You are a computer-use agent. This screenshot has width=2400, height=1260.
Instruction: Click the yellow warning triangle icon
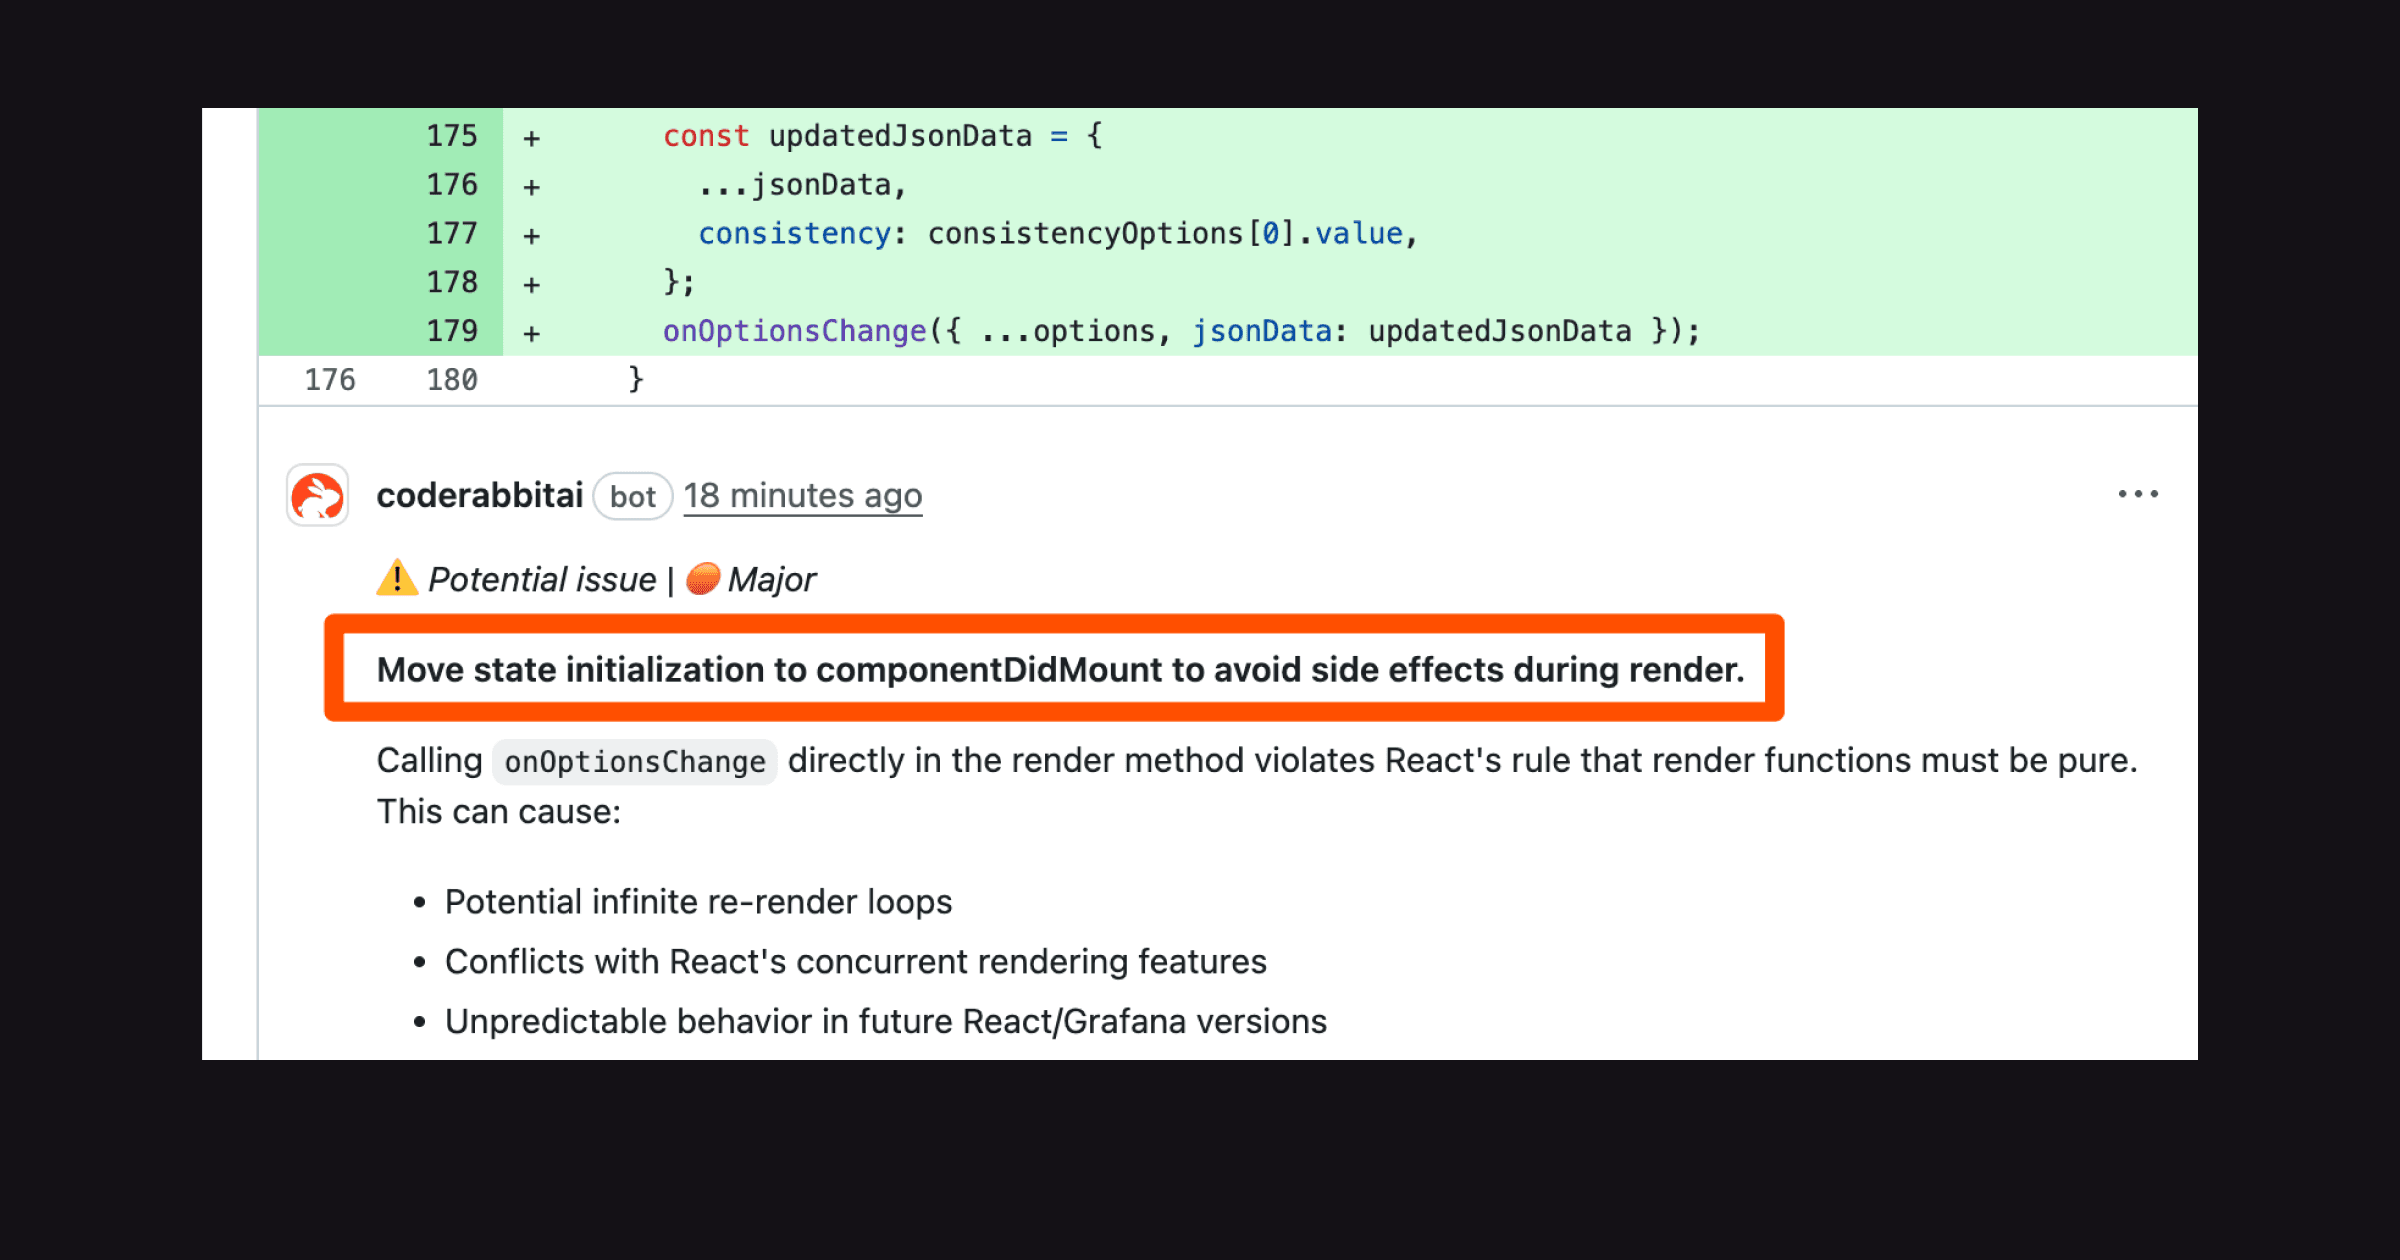point(397,578)
